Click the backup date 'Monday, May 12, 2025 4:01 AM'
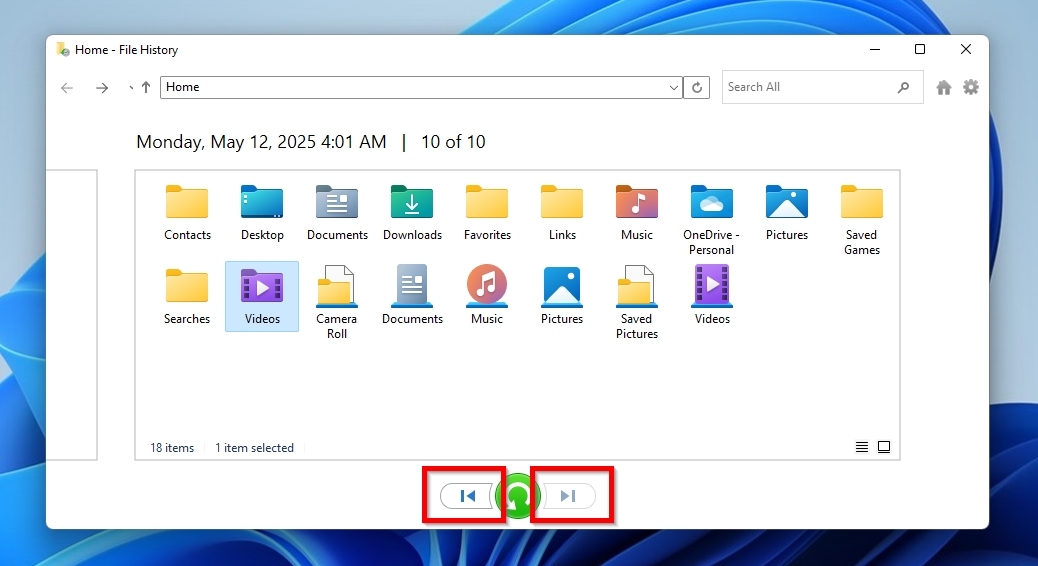 (261, 142)
